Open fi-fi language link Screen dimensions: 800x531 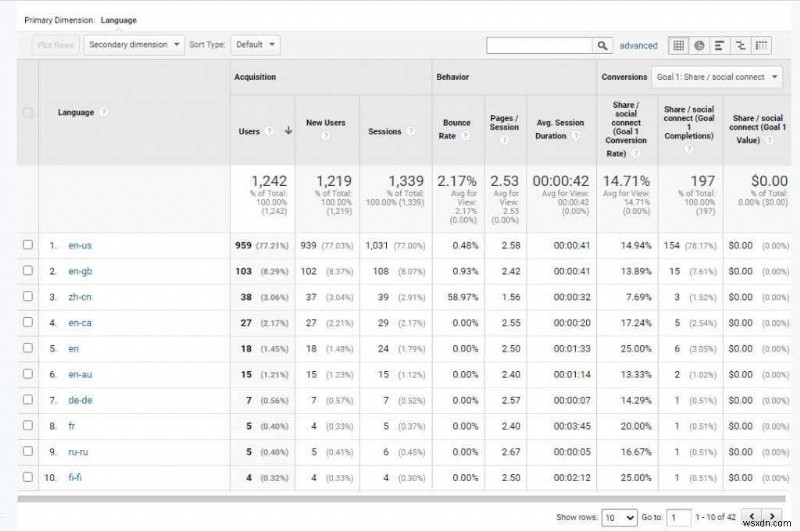tap(75, 477)
